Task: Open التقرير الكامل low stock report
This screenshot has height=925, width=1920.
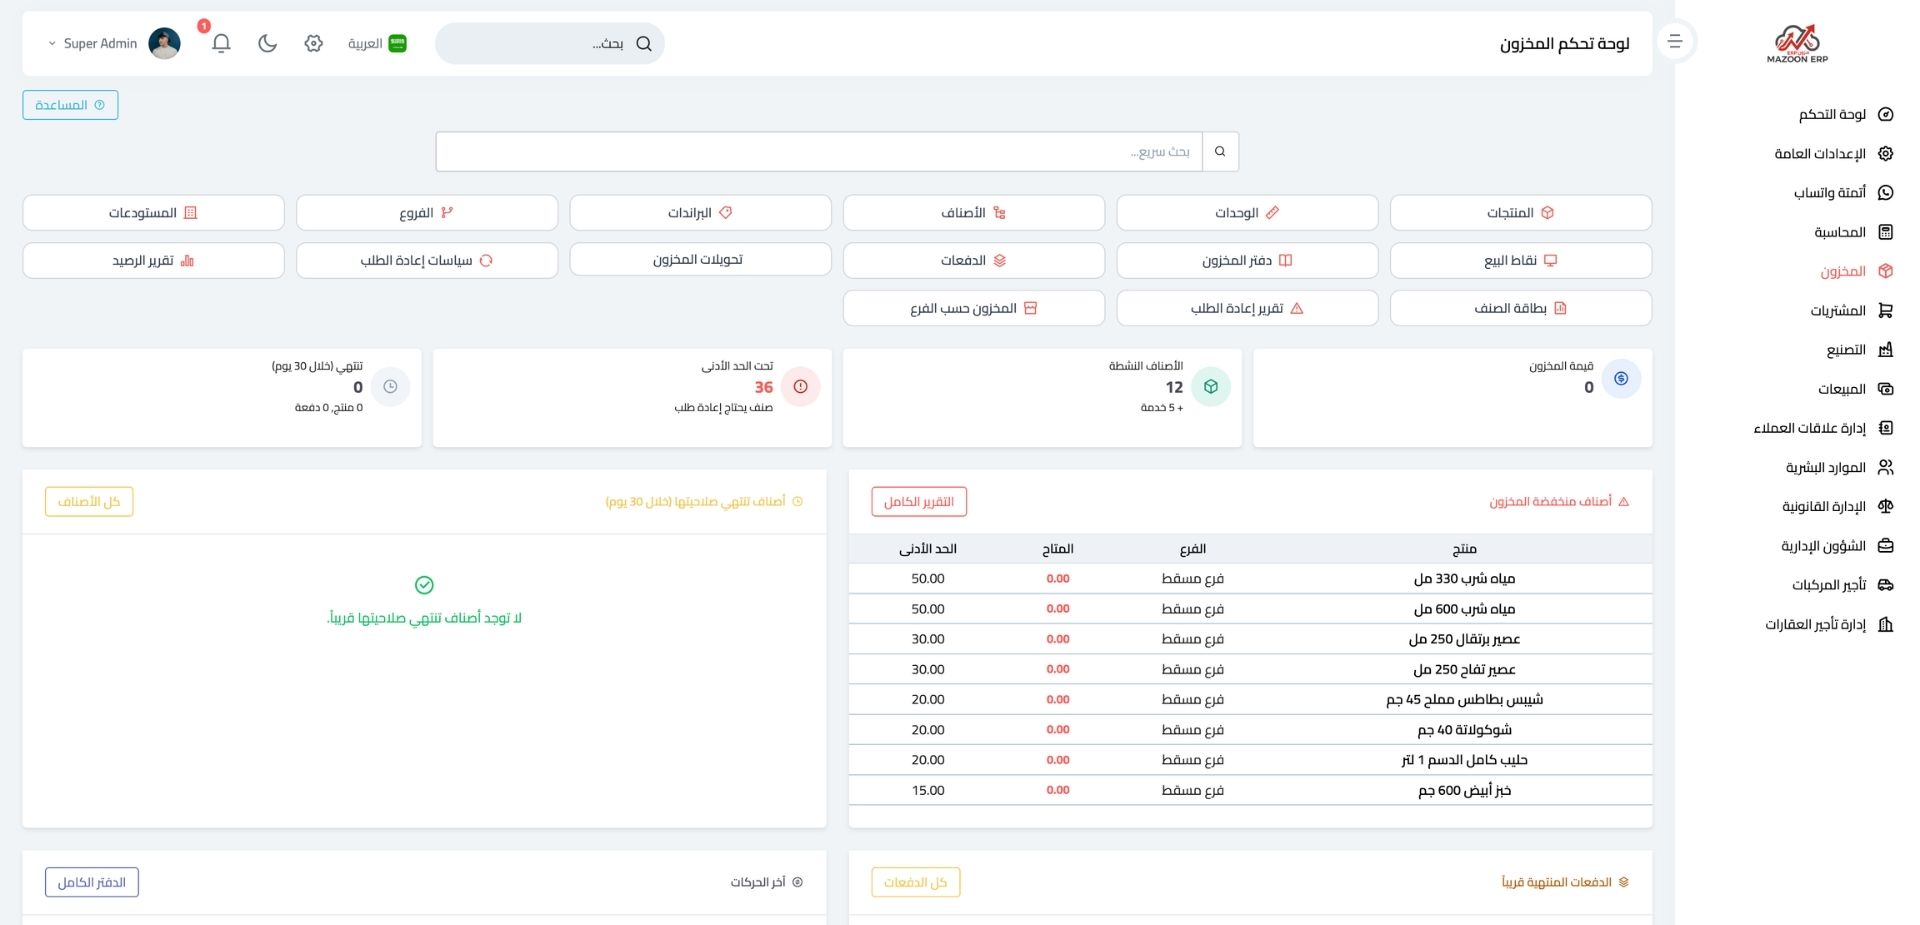Action: (918, 502)
